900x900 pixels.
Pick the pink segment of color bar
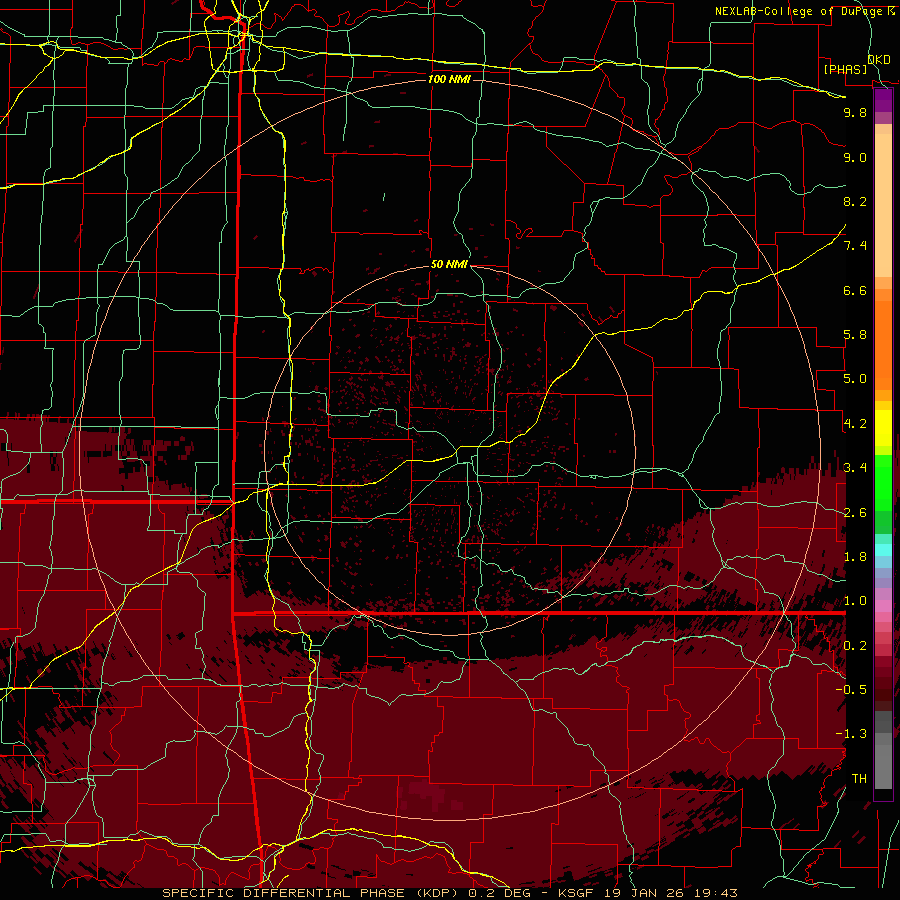coord(883,606)
